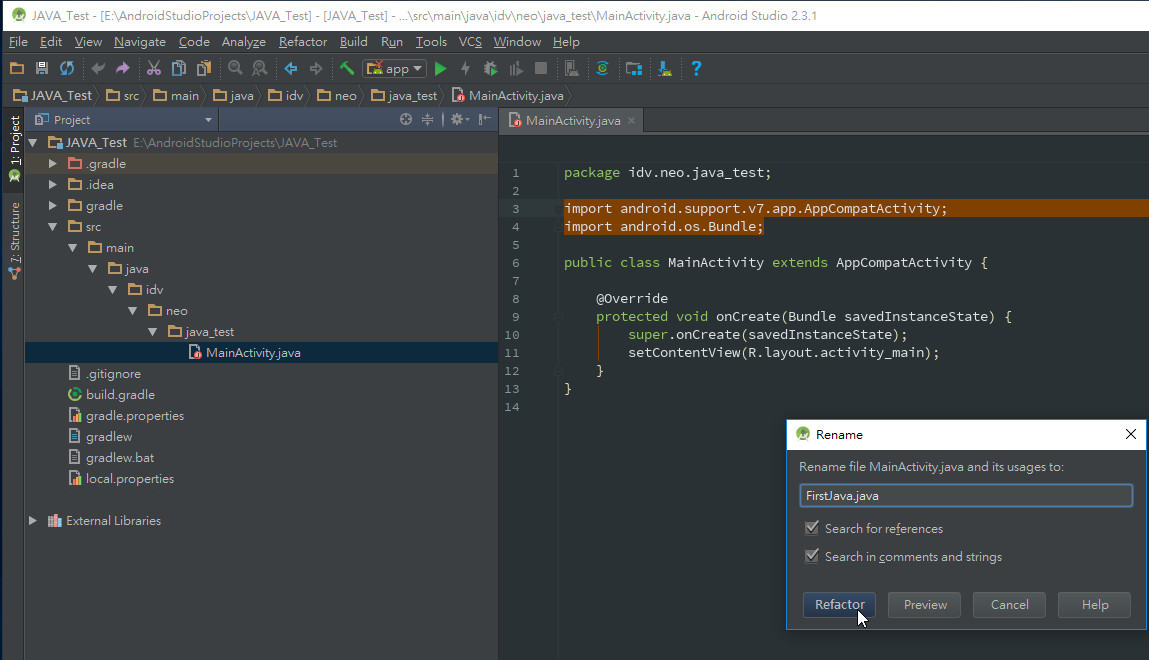Image resolution: width=1149 pixels, height=660 pixels.
Task: Click the AVD Manager toolbar icon
Action: click(x=572, y=69)
